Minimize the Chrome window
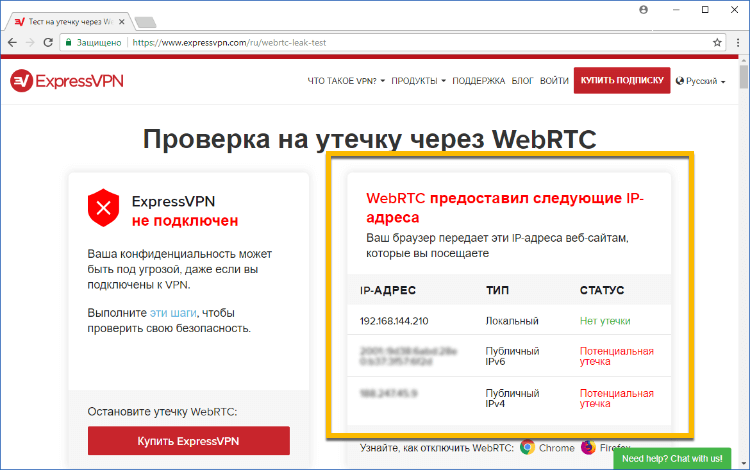The height and width of the screenshot is (470, 750). [x=676, y=10]
